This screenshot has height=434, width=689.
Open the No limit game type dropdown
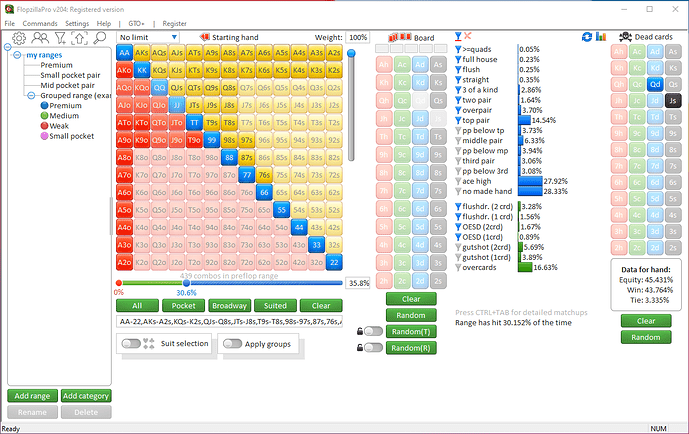pyautogui.click(x=148, y=37)
